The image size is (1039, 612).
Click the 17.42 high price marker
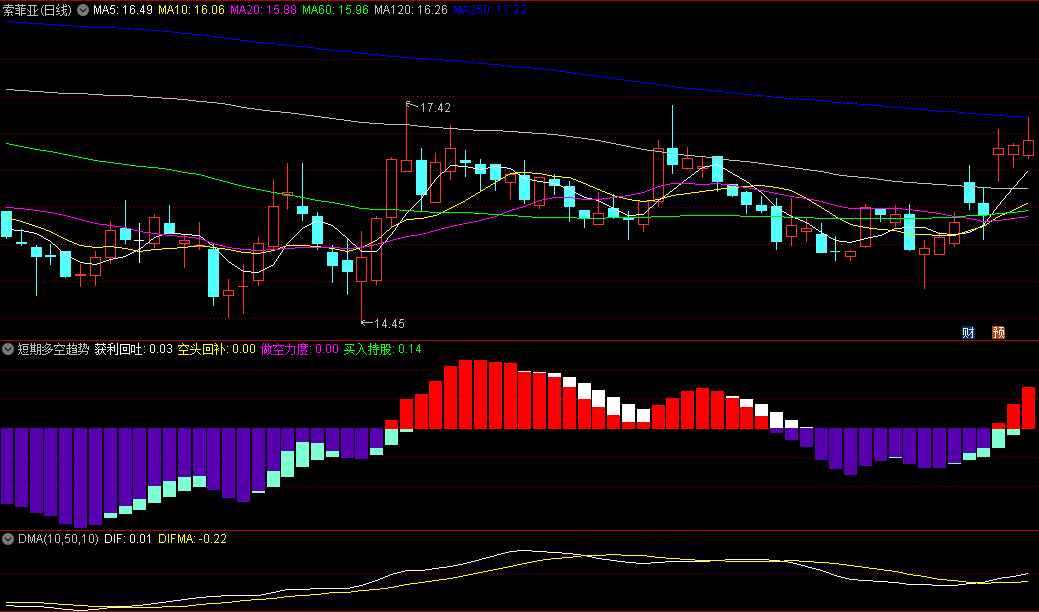tap(435, 107)
